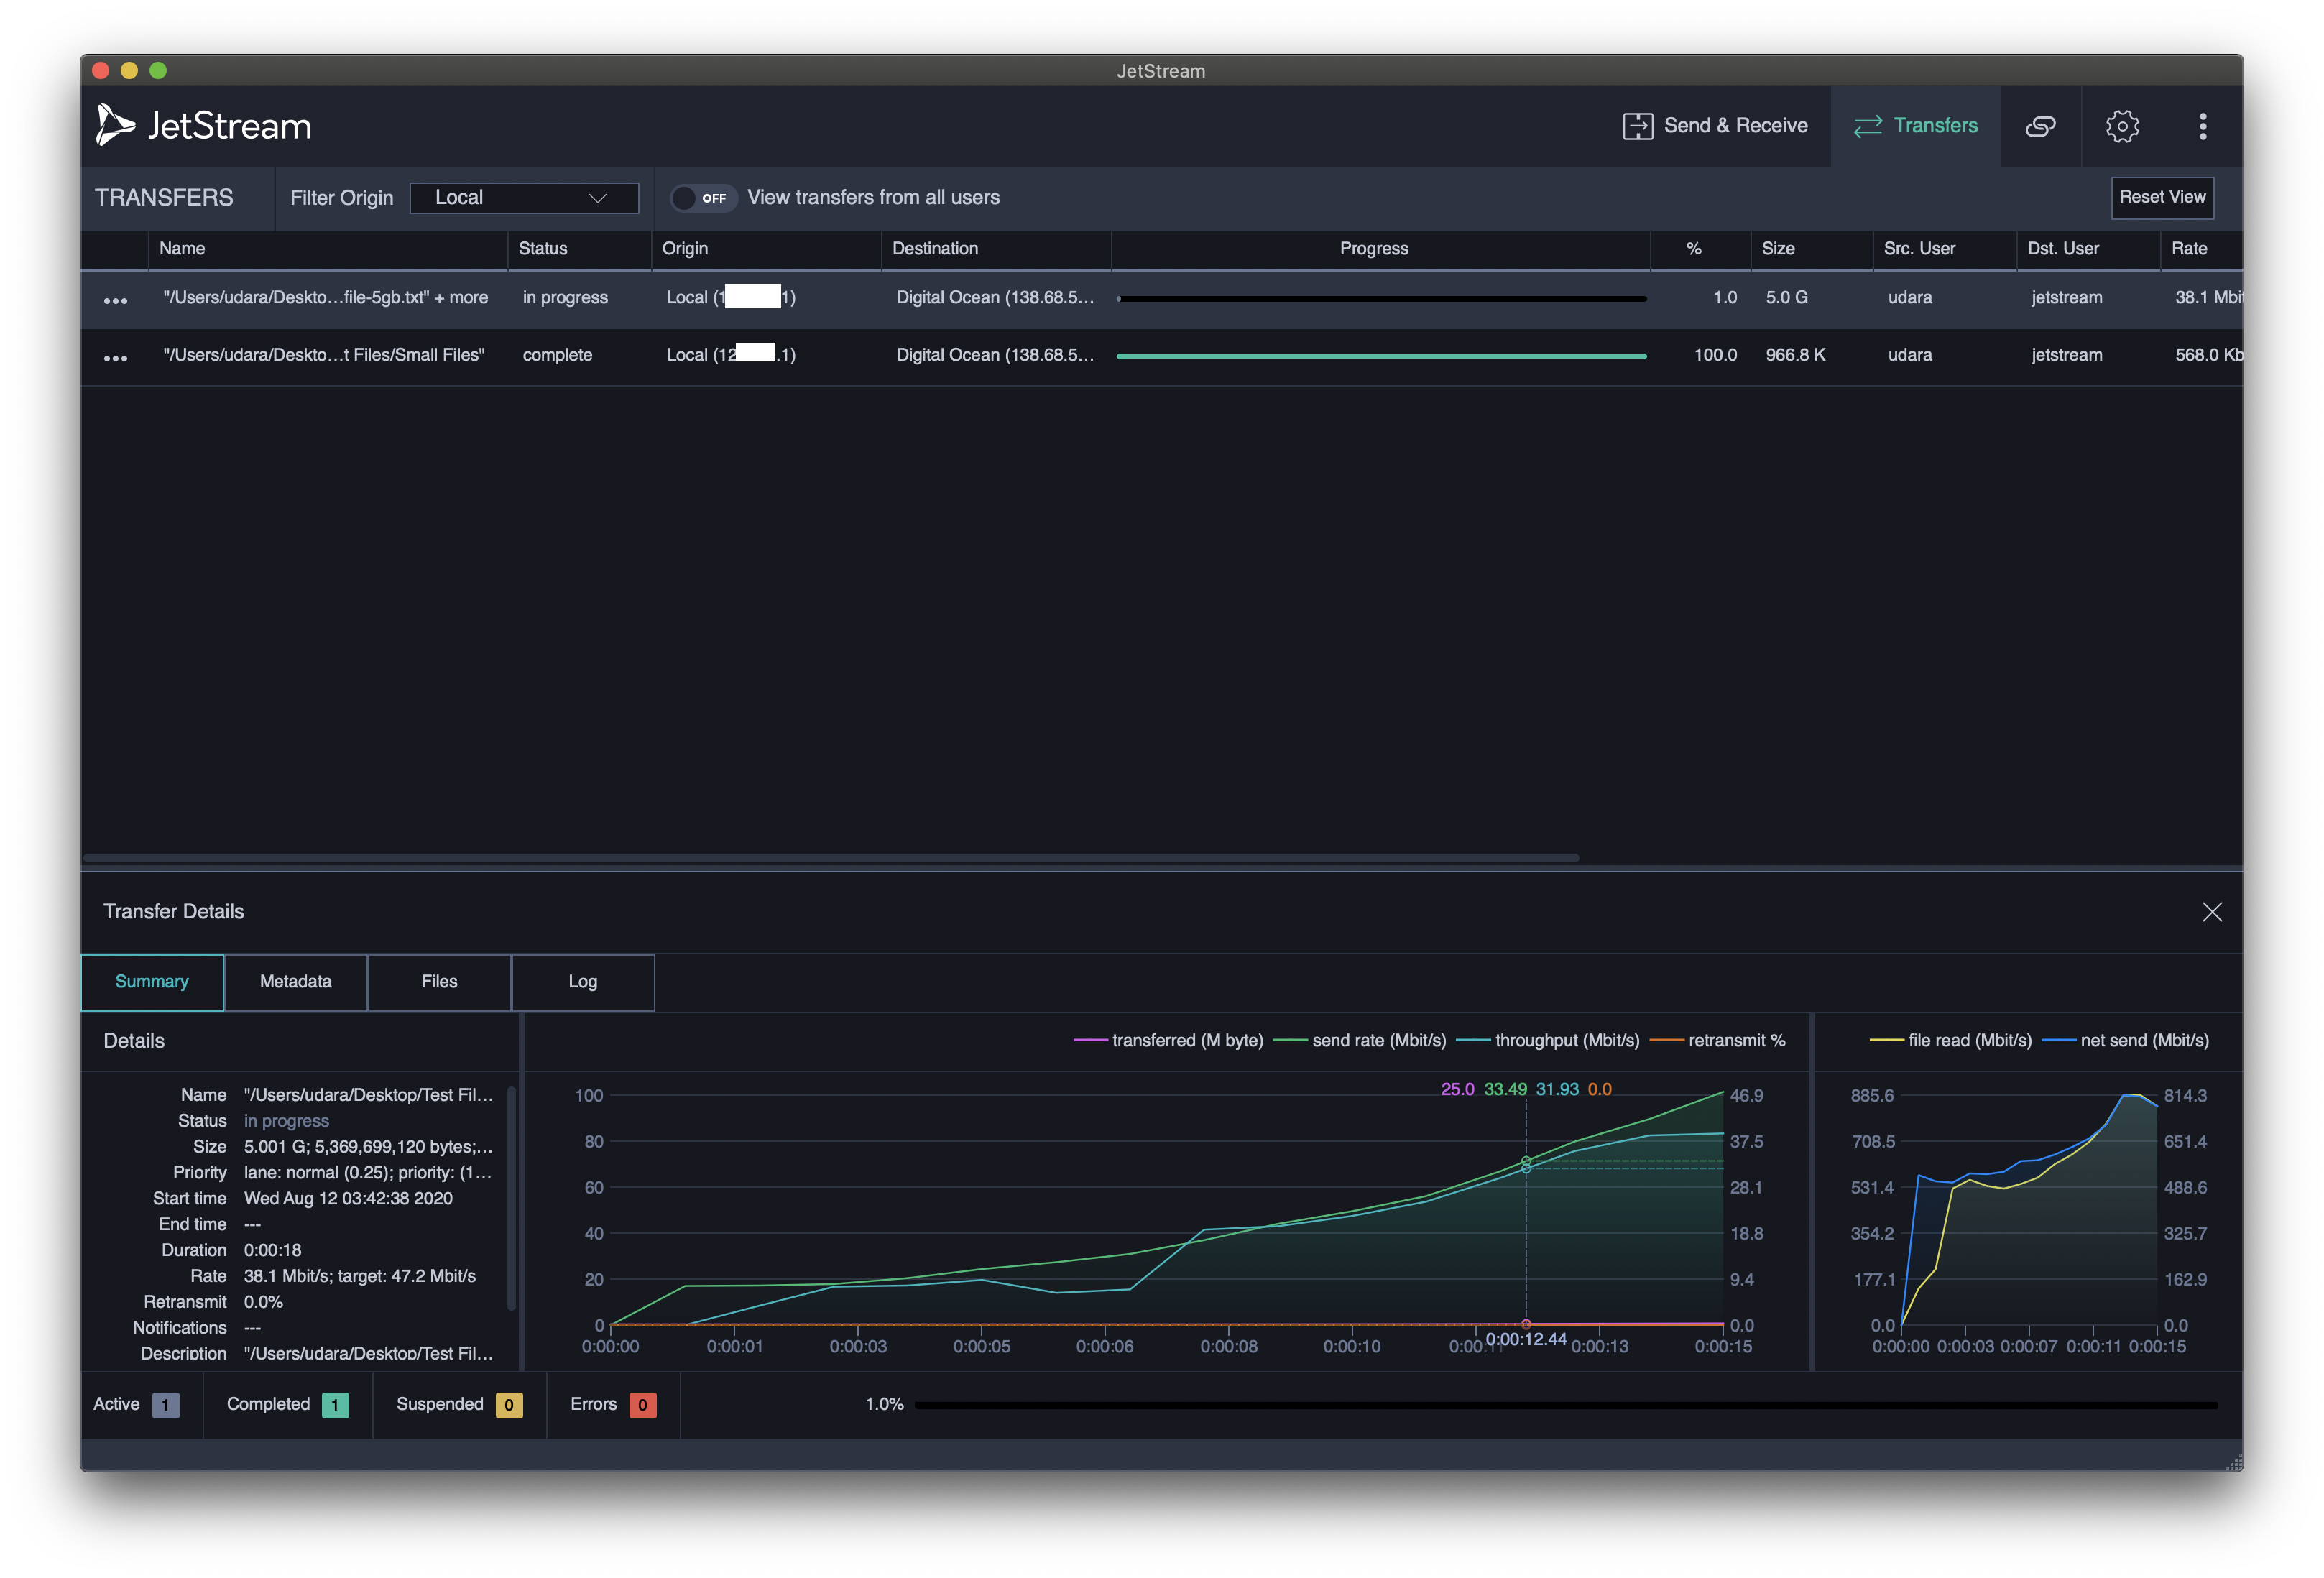Toggle net send (Mbit/s) legend series
Image resolution: width=2324 pixels, height=1578 pixels.
point(2125,1041)
